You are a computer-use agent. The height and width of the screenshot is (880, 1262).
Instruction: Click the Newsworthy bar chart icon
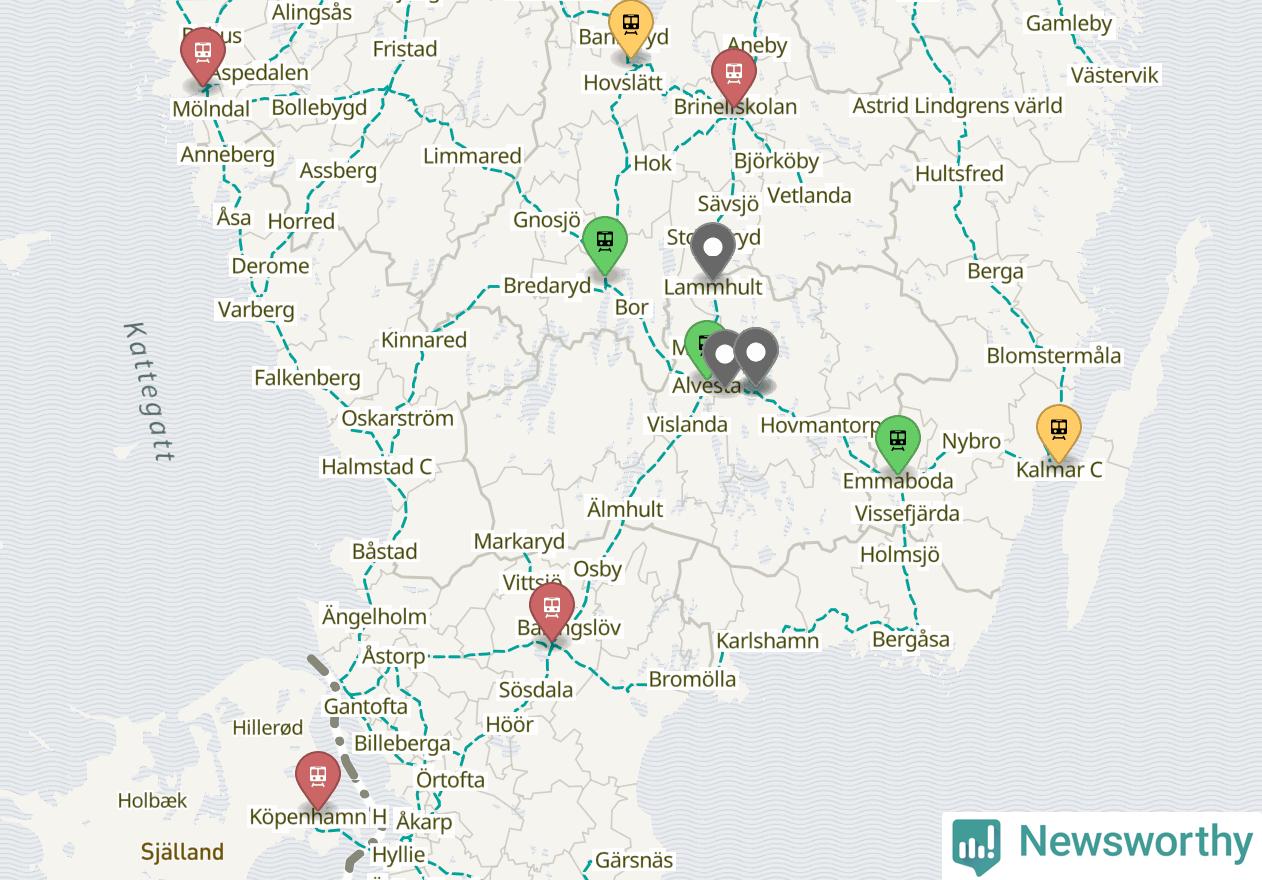pos(976,845)
